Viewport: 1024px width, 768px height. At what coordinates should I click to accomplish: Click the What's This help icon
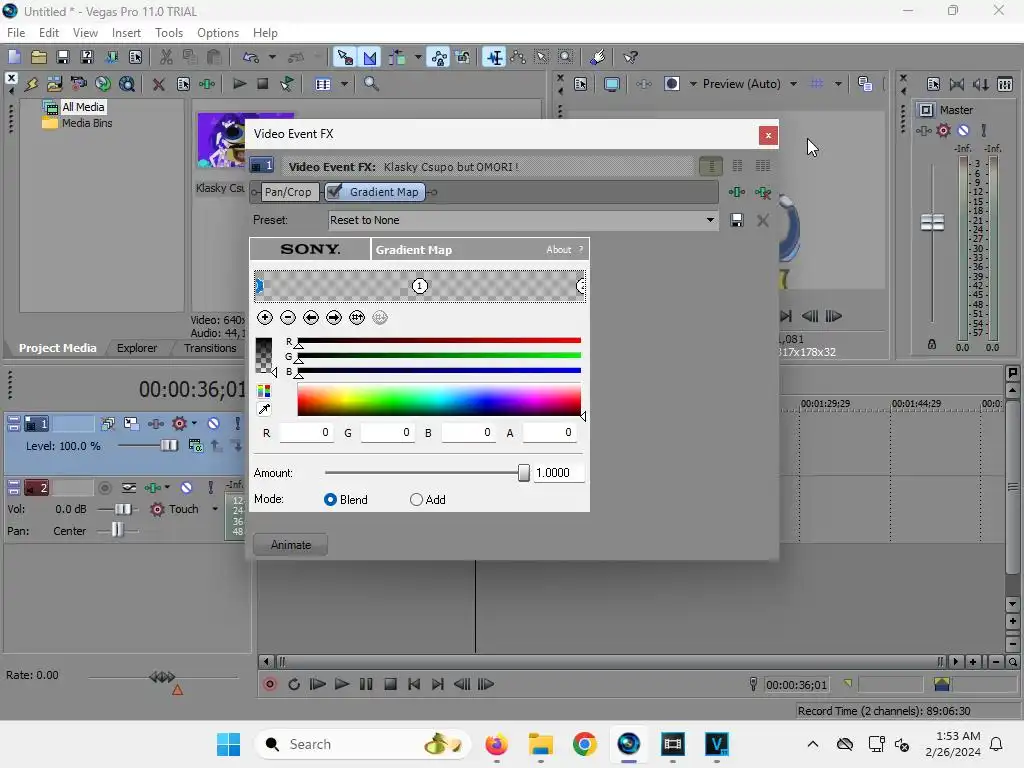[630, 57]
